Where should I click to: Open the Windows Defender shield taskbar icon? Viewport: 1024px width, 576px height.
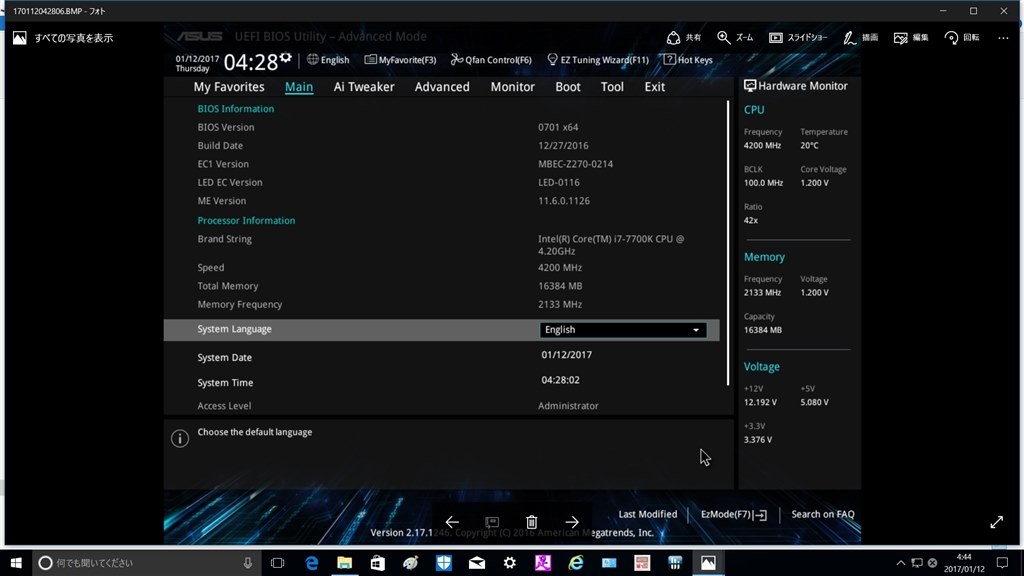pos(443,563)
